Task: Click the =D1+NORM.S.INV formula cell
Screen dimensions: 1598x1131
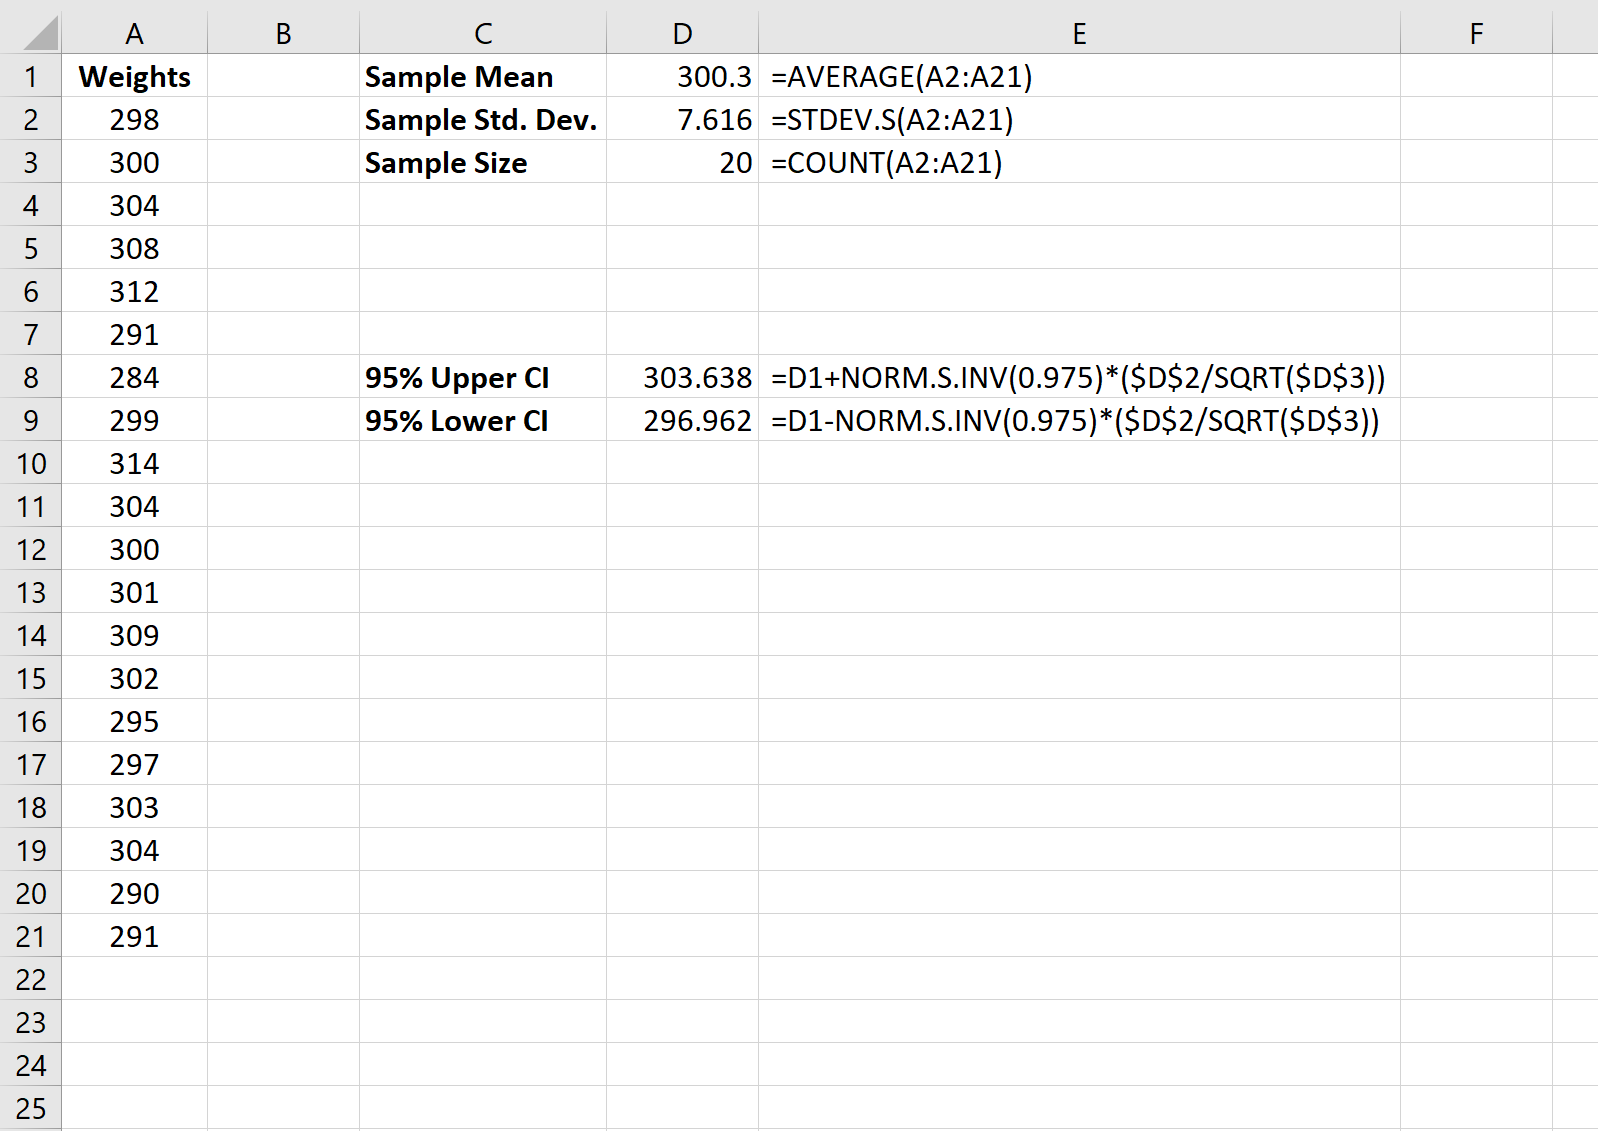Action: 1079,377
